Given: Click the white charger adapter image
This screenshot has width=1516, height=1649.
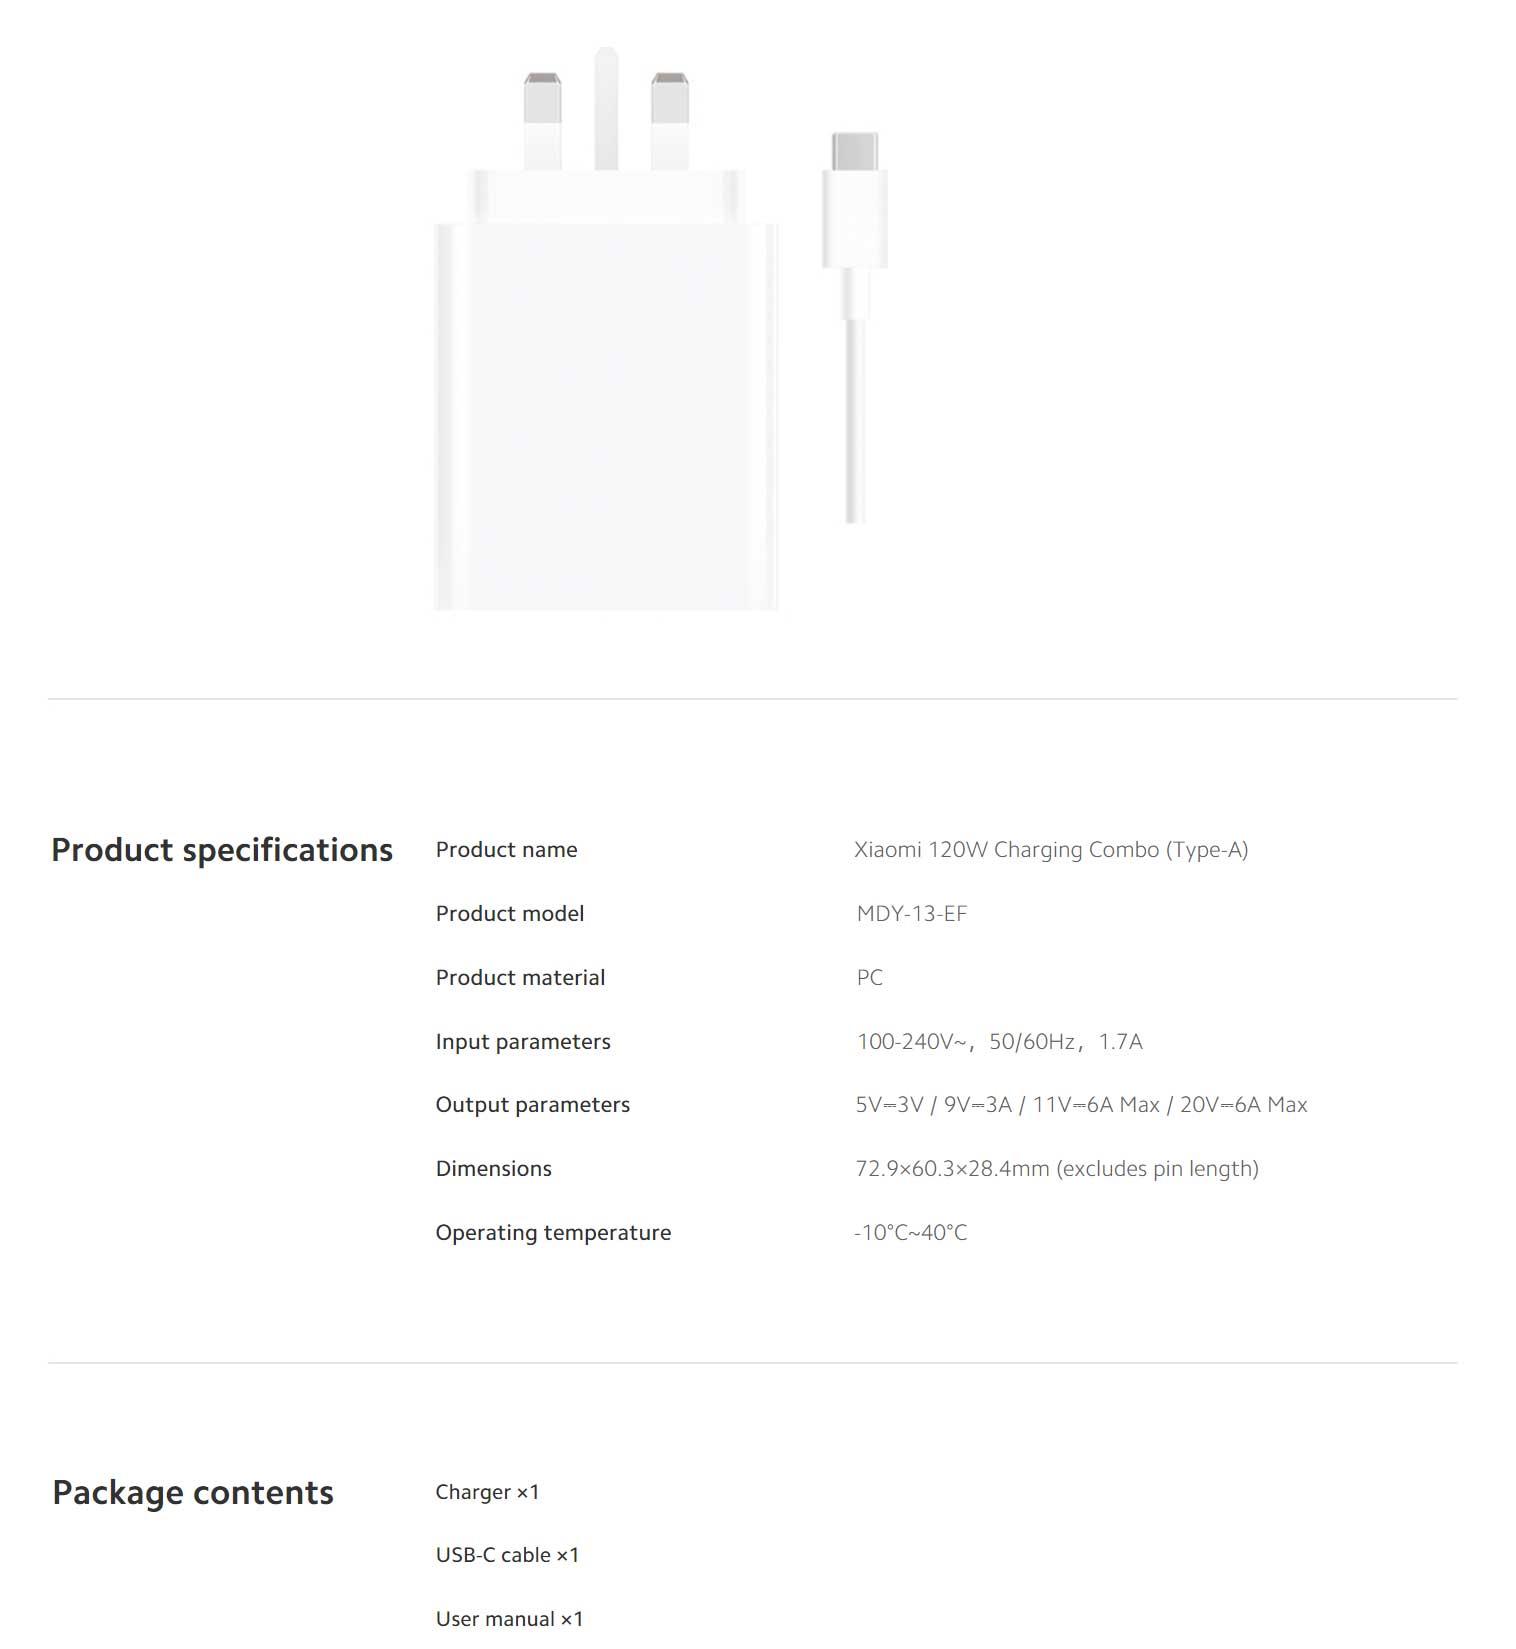Looking at the screenshot, I should (606, 328).
